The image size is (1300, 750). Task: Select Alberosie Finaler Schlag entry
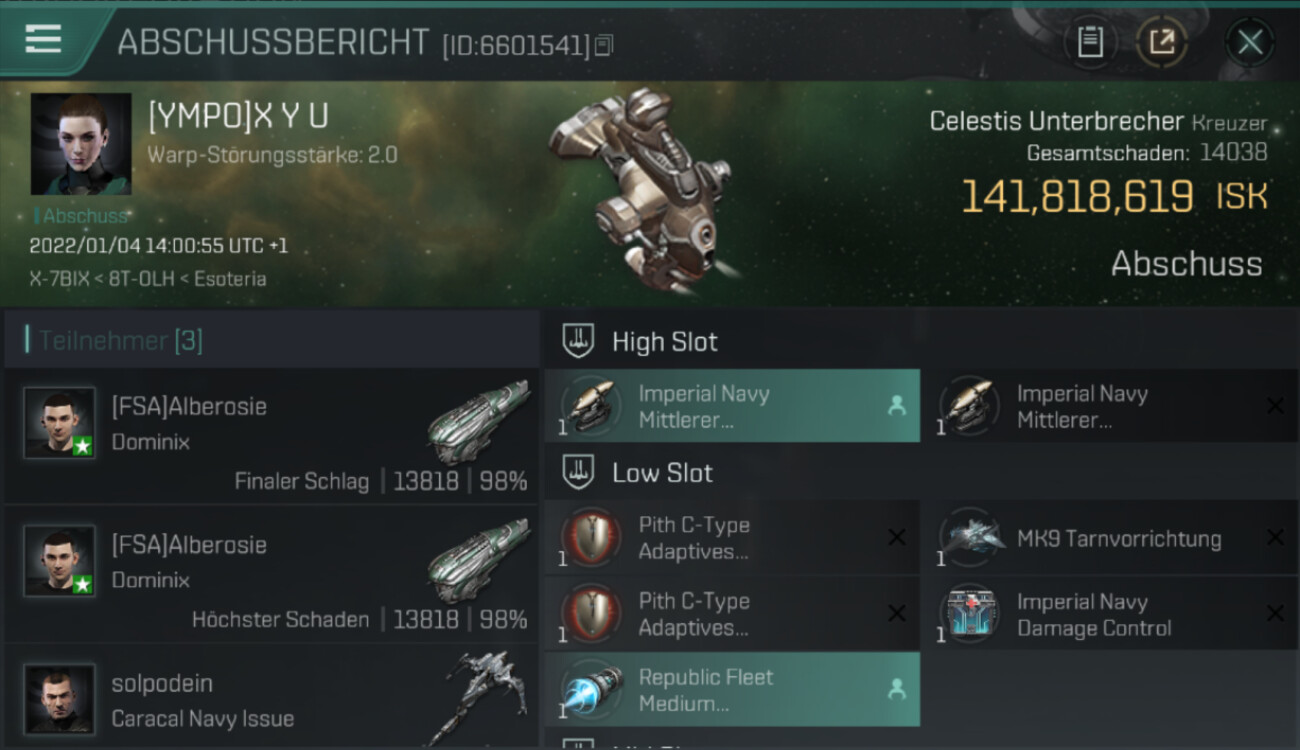coord(272,437)
